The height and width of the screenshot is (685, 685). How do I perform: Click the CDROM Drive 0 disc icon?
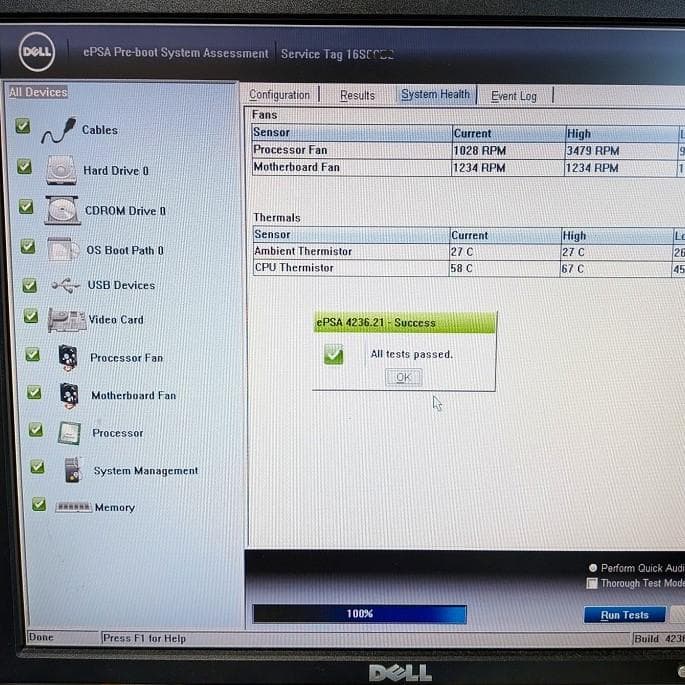[x=62, y=210]
